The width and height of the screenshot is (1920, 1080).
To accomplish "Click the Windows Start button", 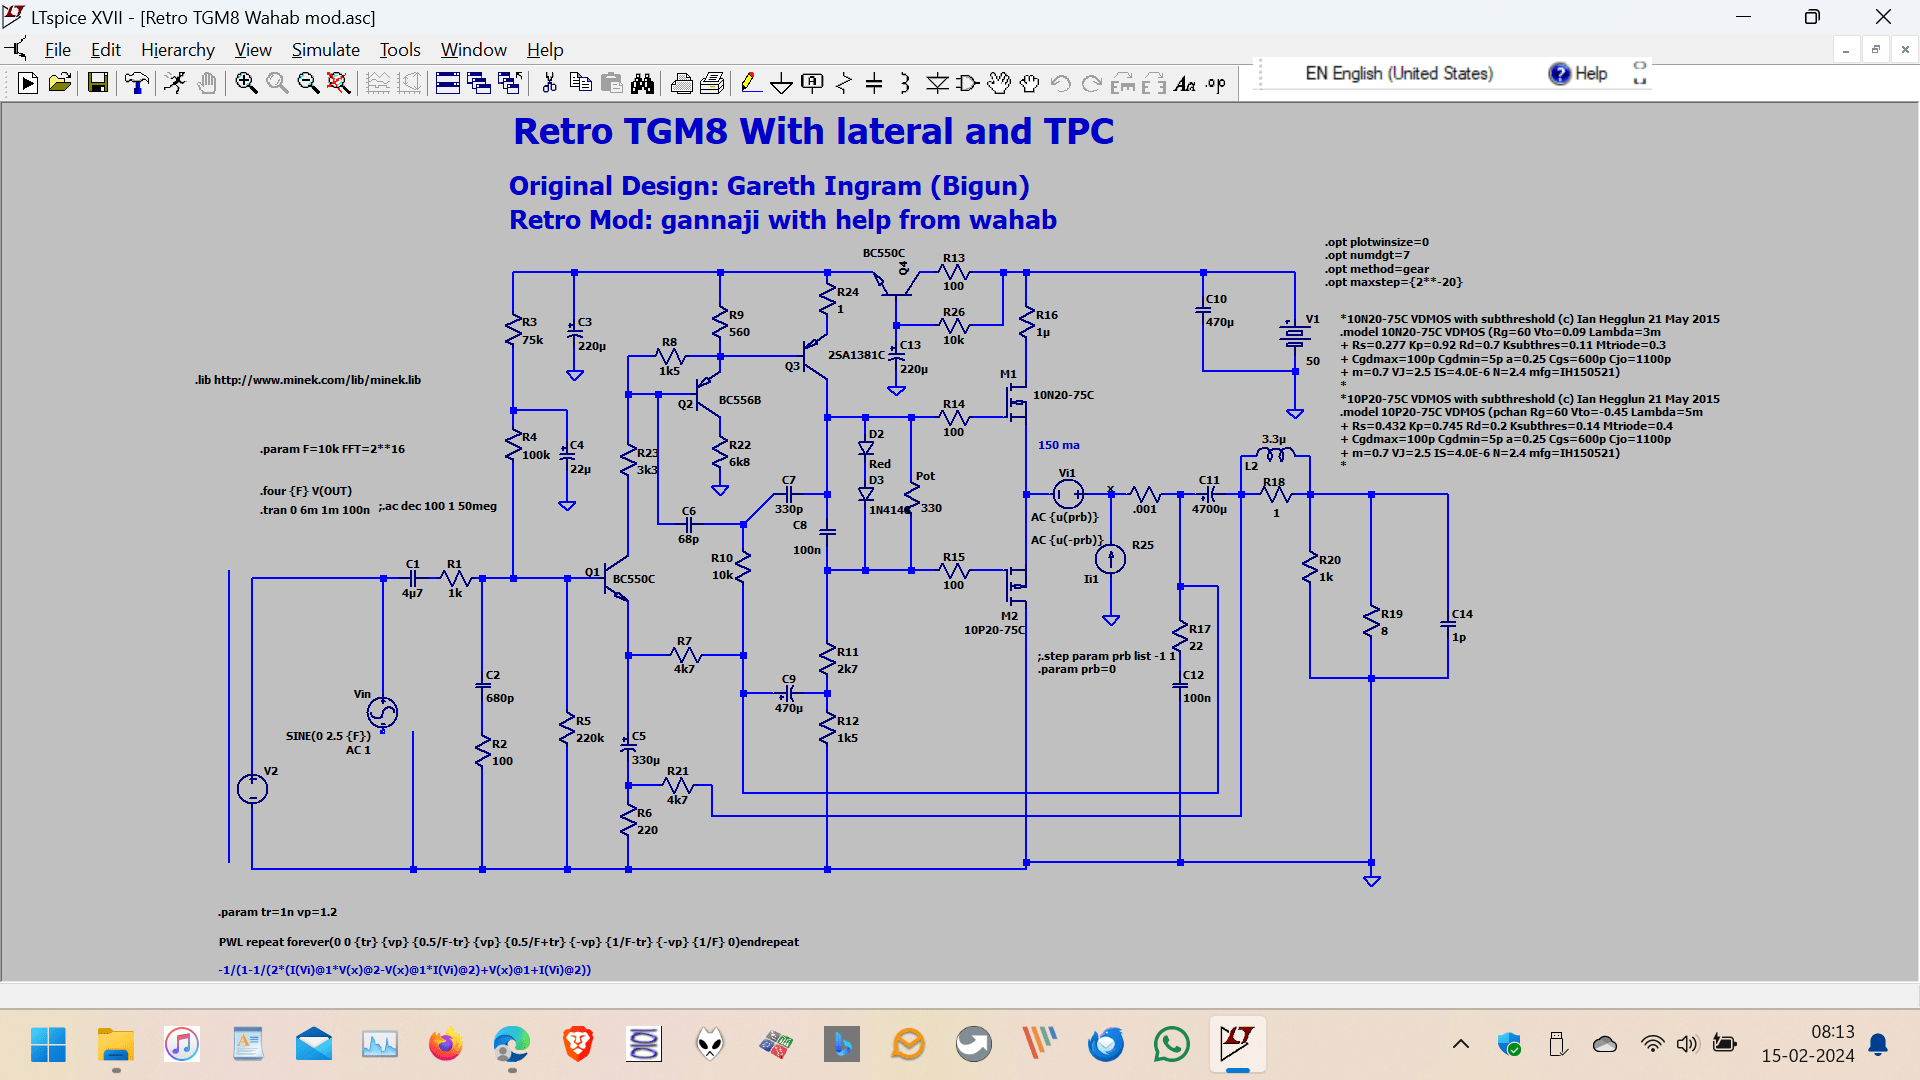I will [x=48, y=1045].
